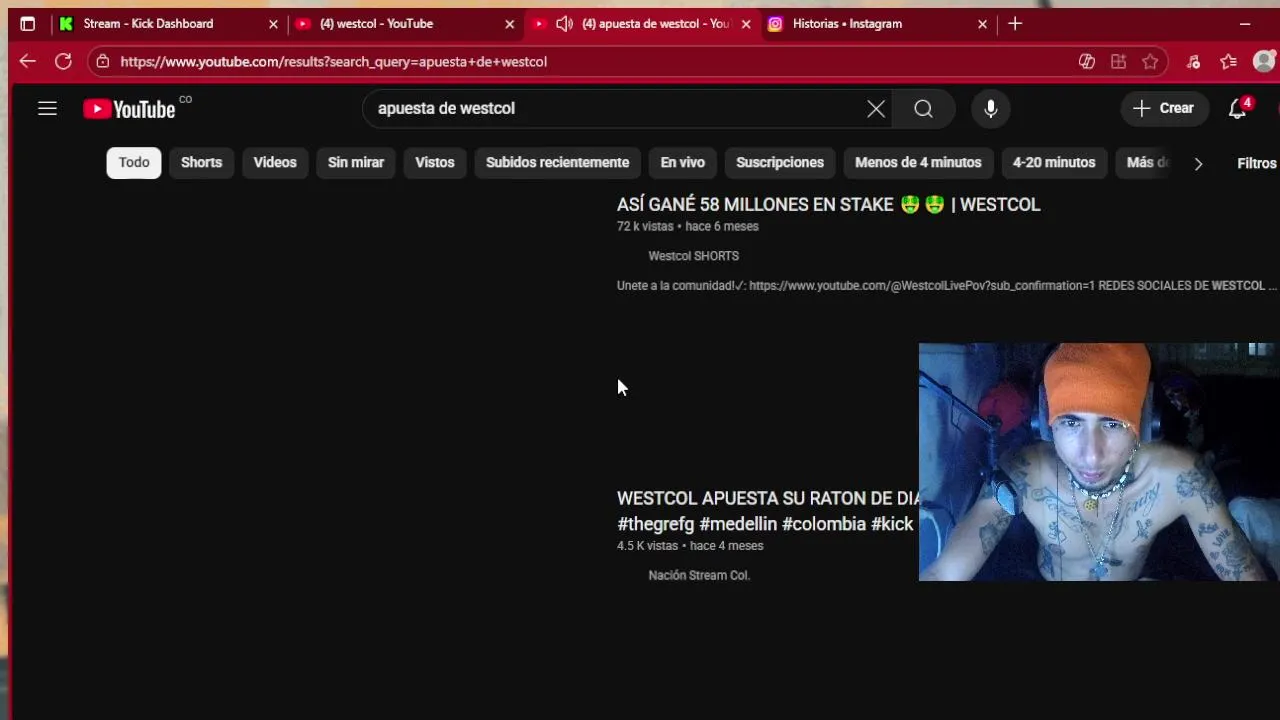Open the Nación Stream Col. channel

(699, 575)
